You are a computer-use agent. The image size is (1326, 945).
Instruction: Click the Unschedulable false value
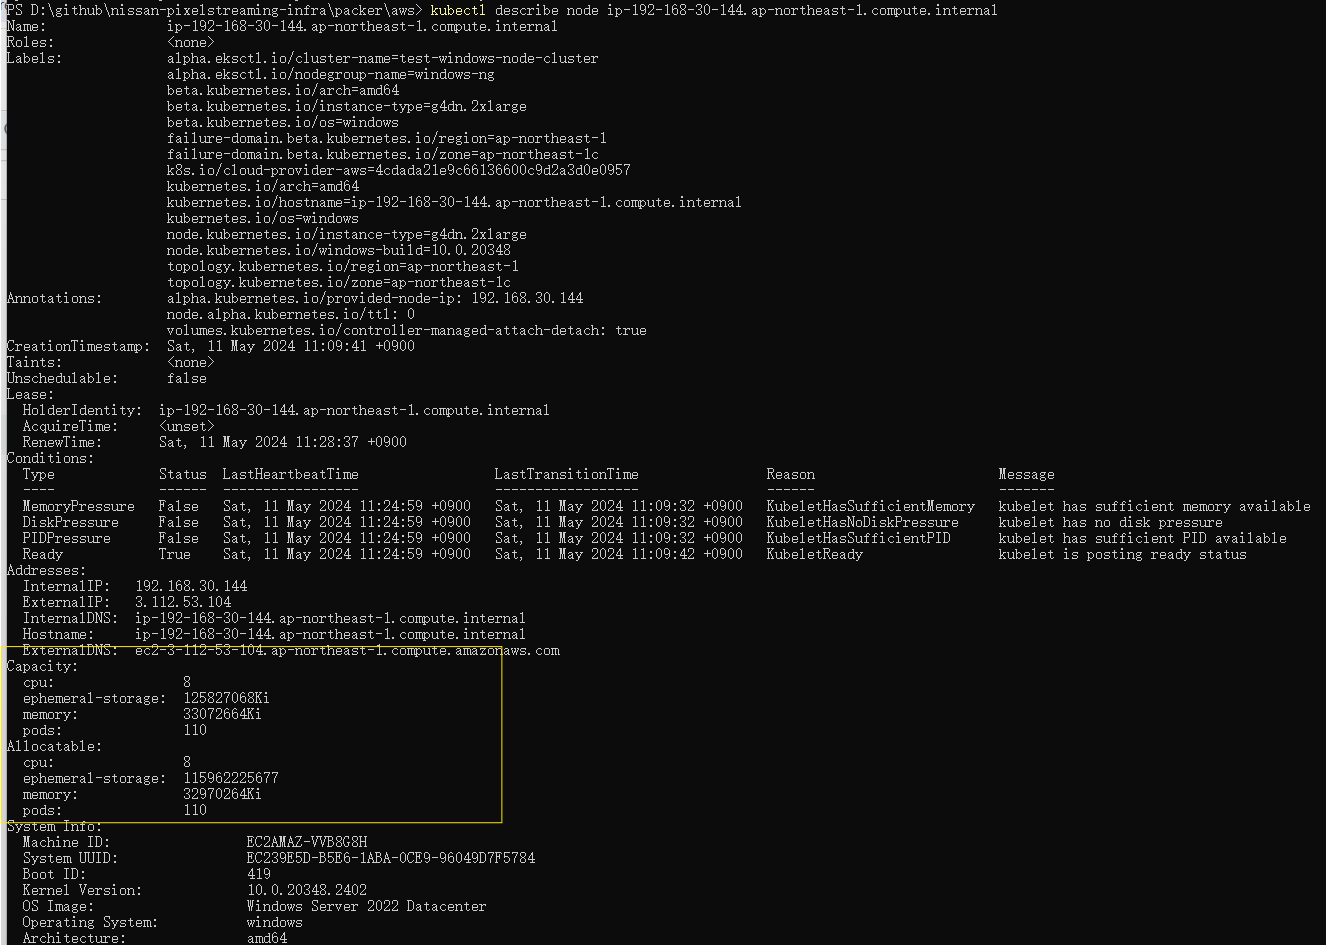(x=187, y=378)
